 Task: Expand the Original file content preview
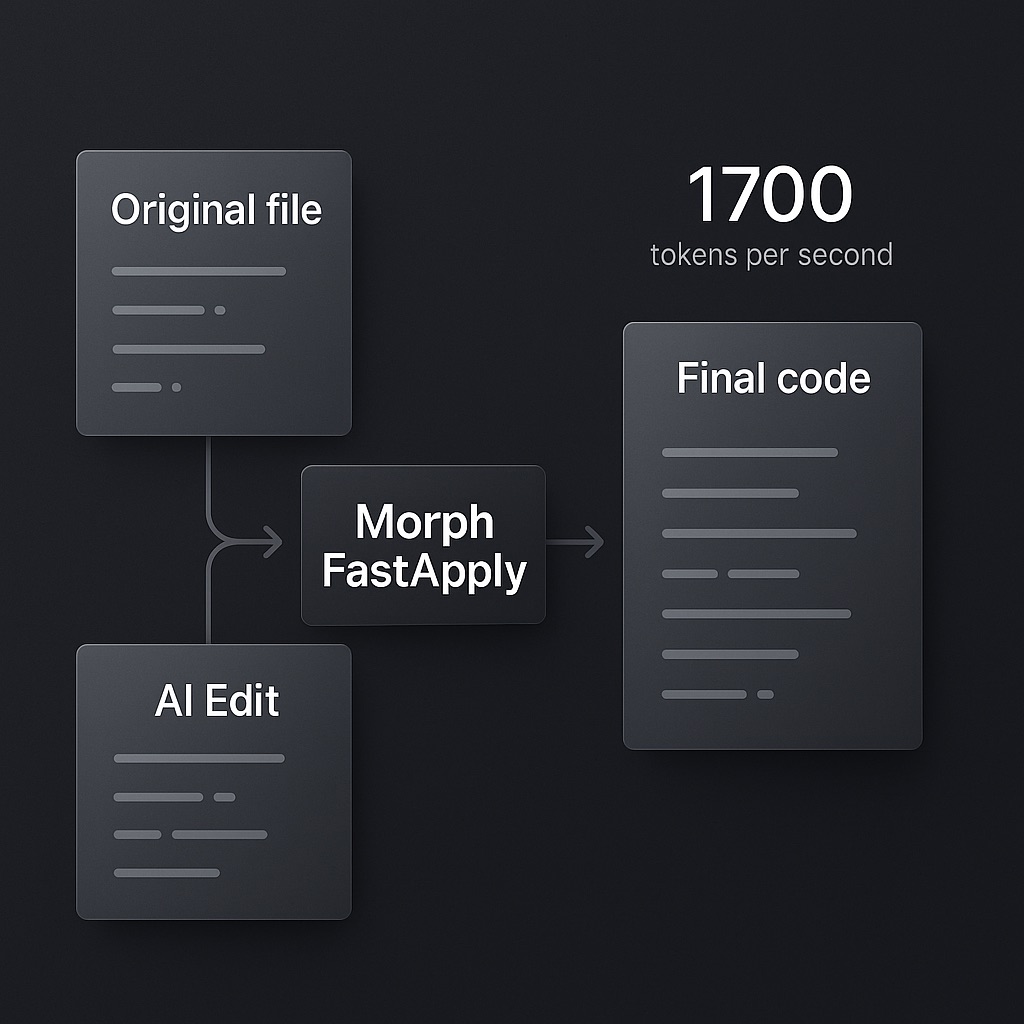point(213,330)
